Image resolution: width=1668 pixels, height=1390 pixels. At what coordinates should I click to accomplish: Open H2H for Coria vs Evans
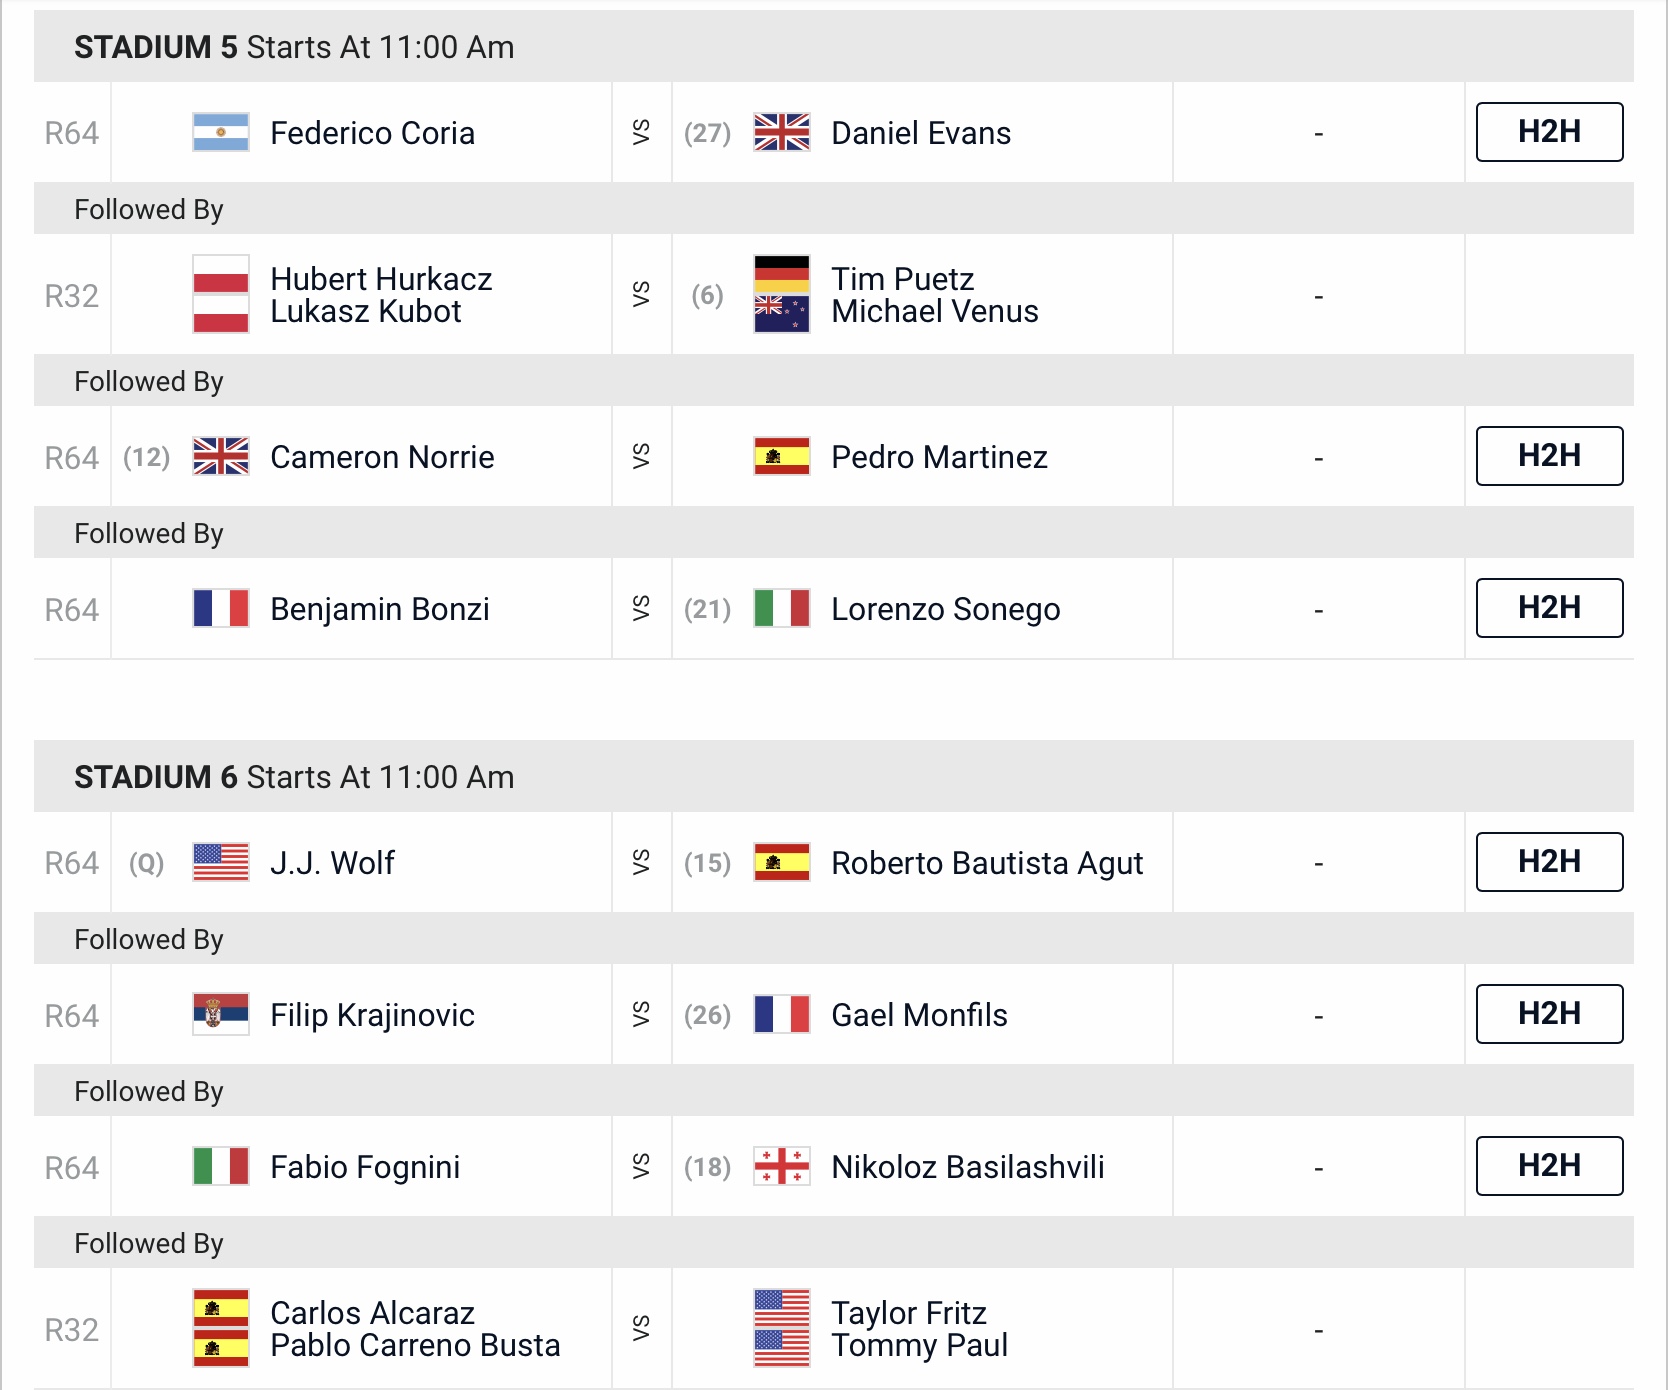(x=1549, y=132)
